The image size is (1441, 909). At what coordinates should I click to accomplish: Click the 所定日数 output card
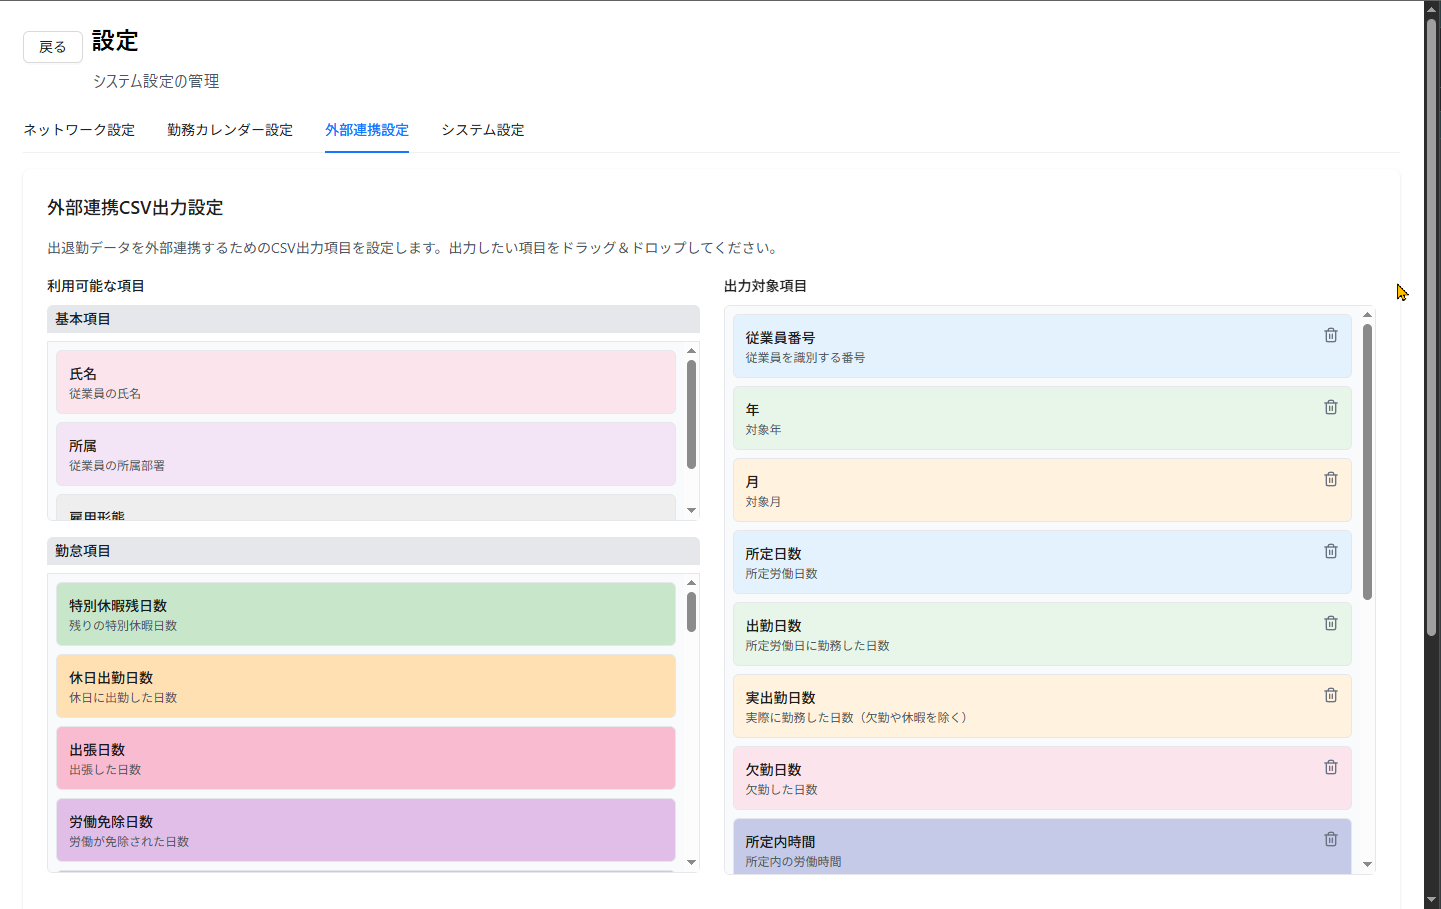tap(1042, 562)
